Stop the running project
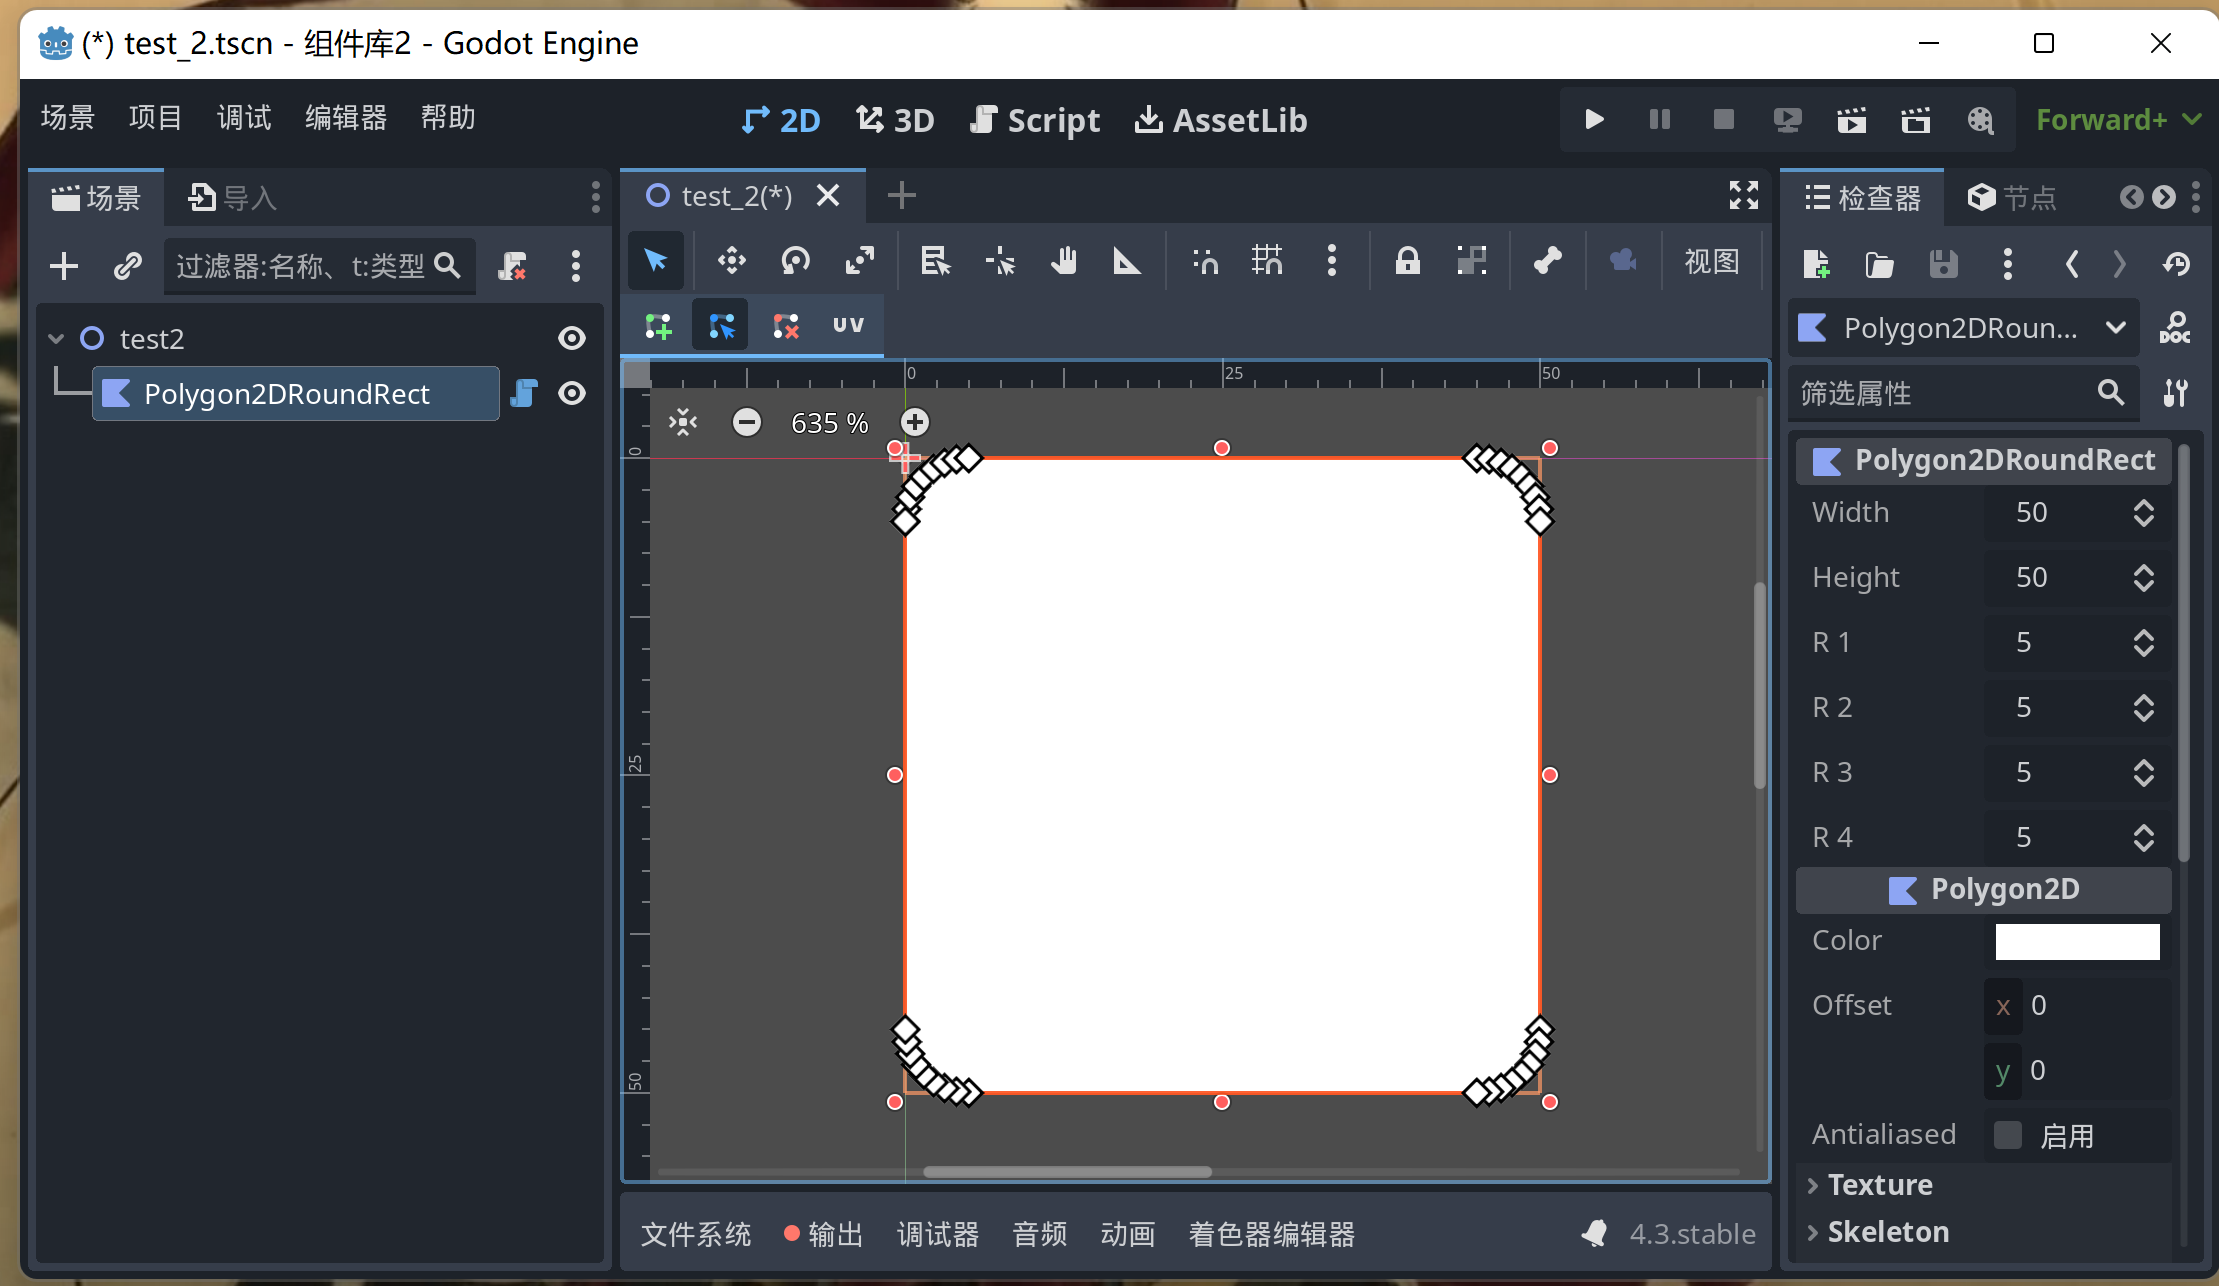2219x1286 pixels. click(1723, 120)
